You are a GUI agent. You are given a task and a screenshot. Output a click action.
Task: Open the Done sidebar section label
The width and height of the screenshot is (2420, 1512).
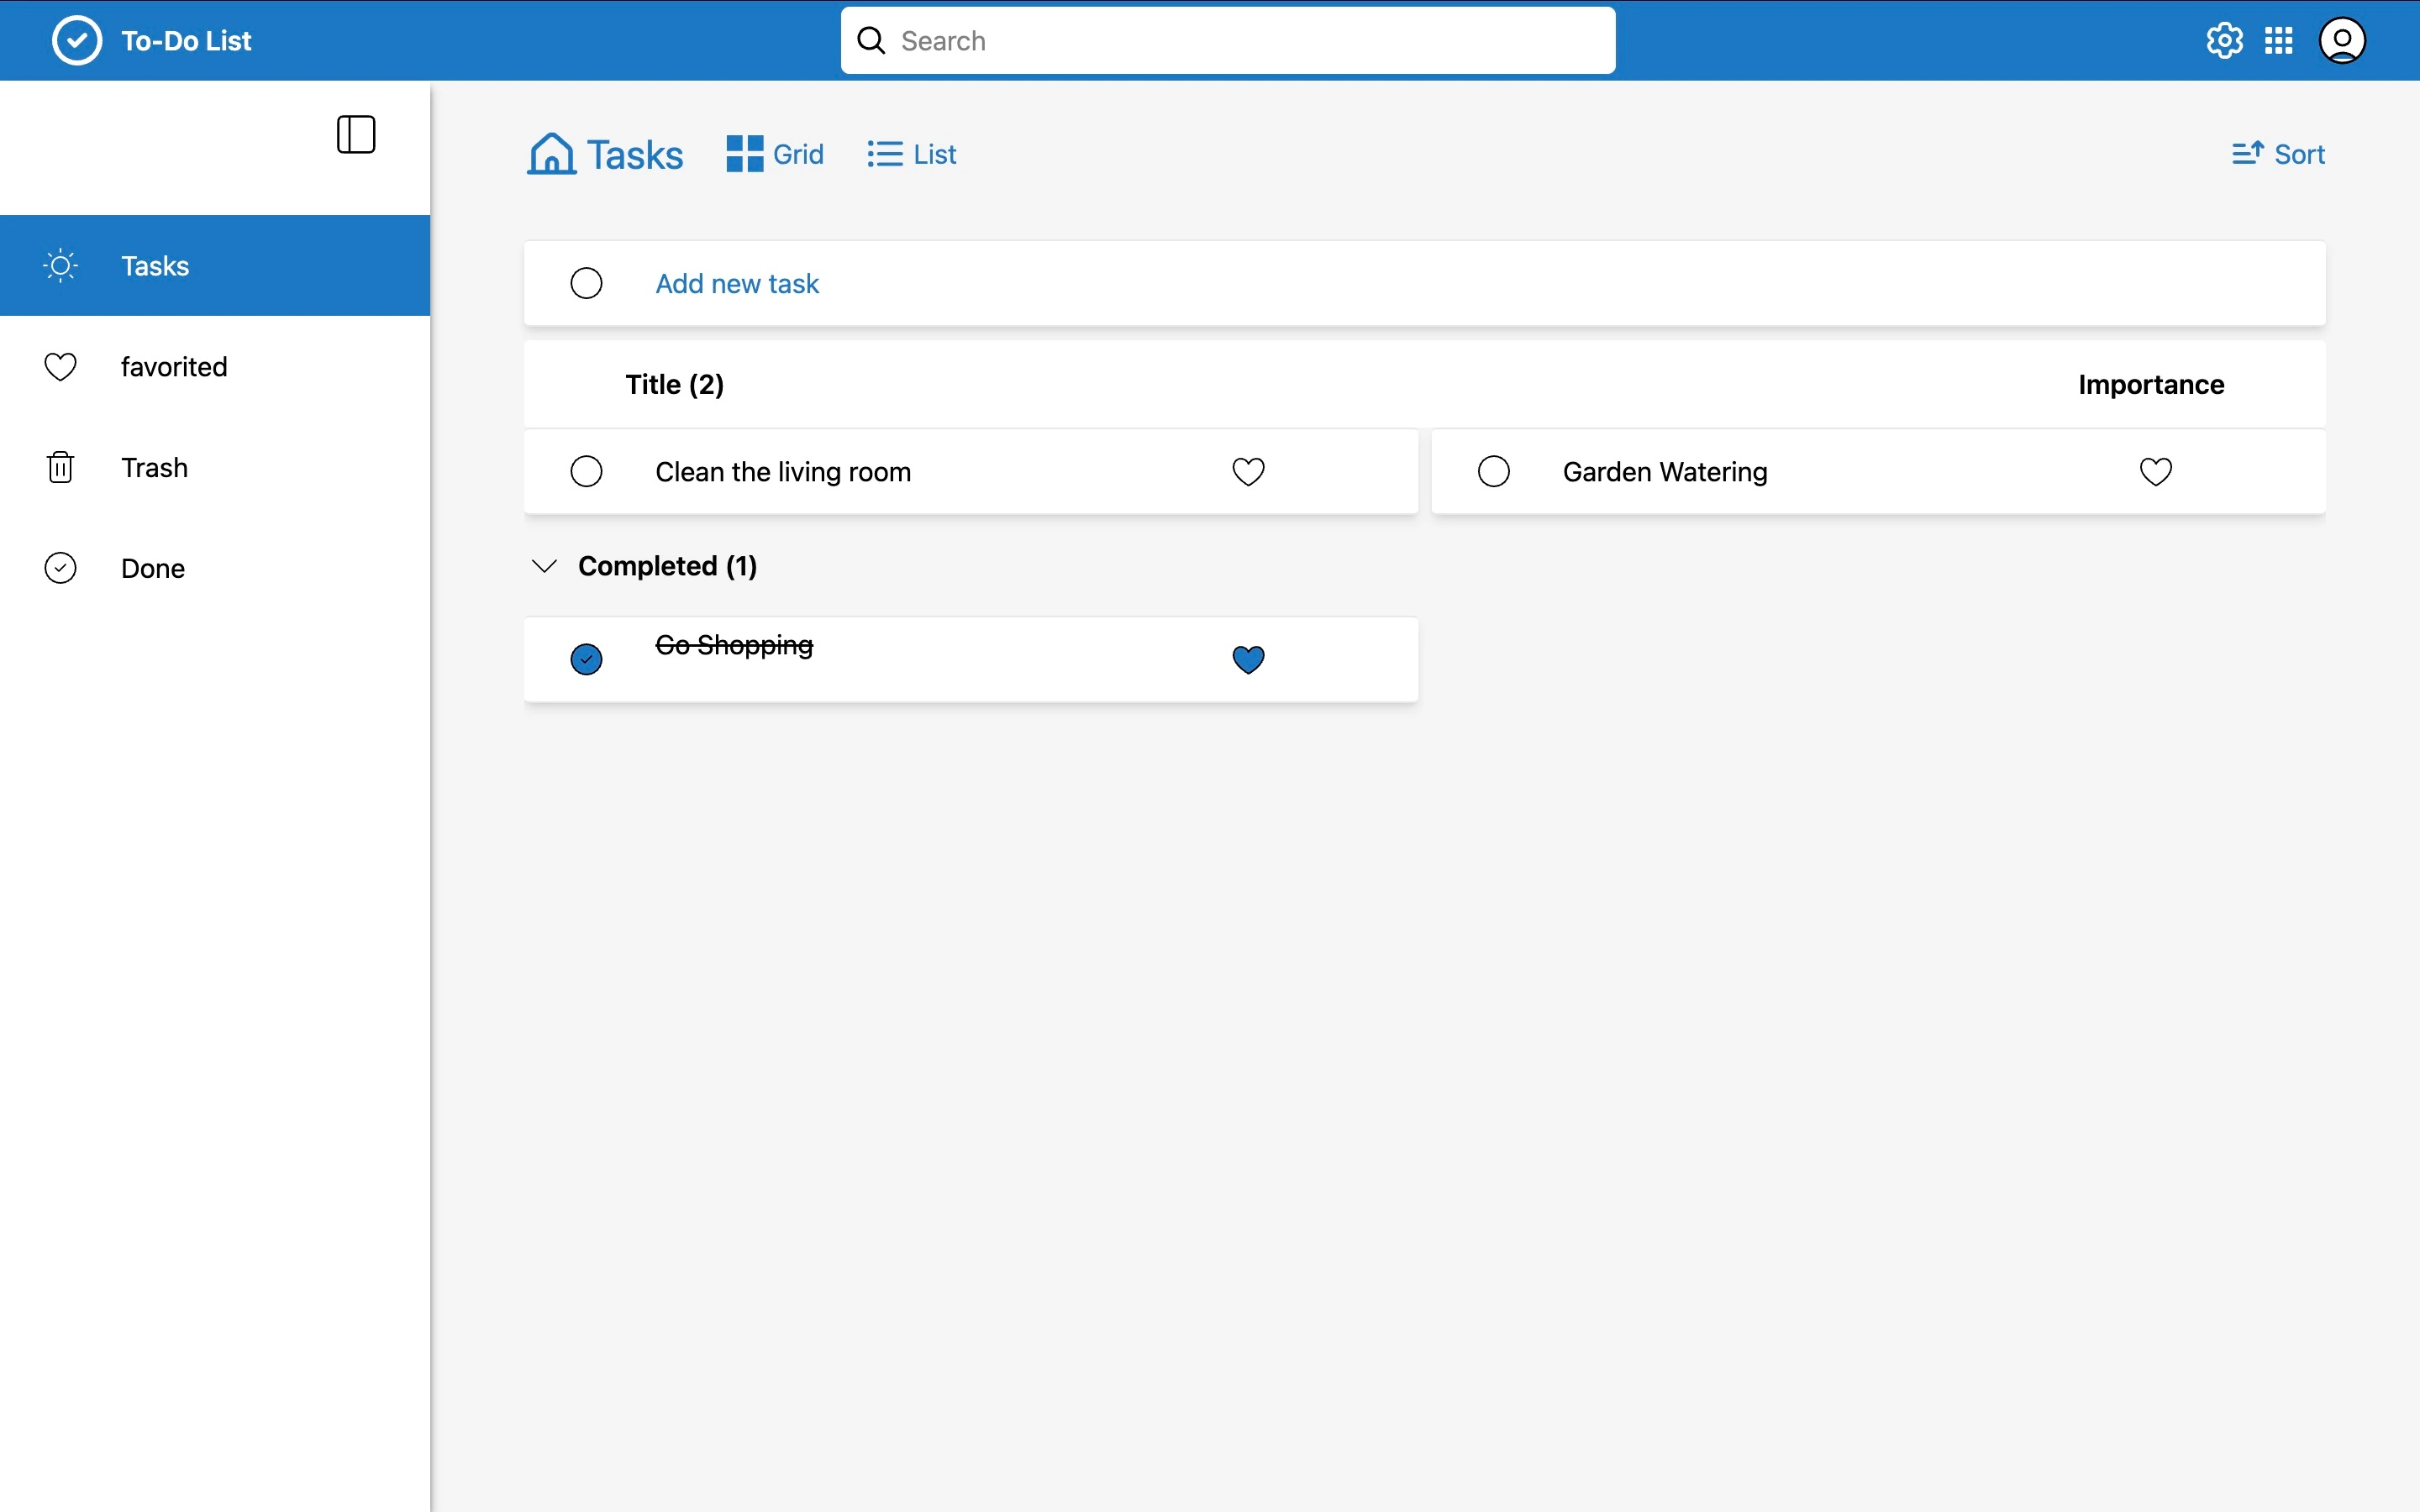pos(153,568)
